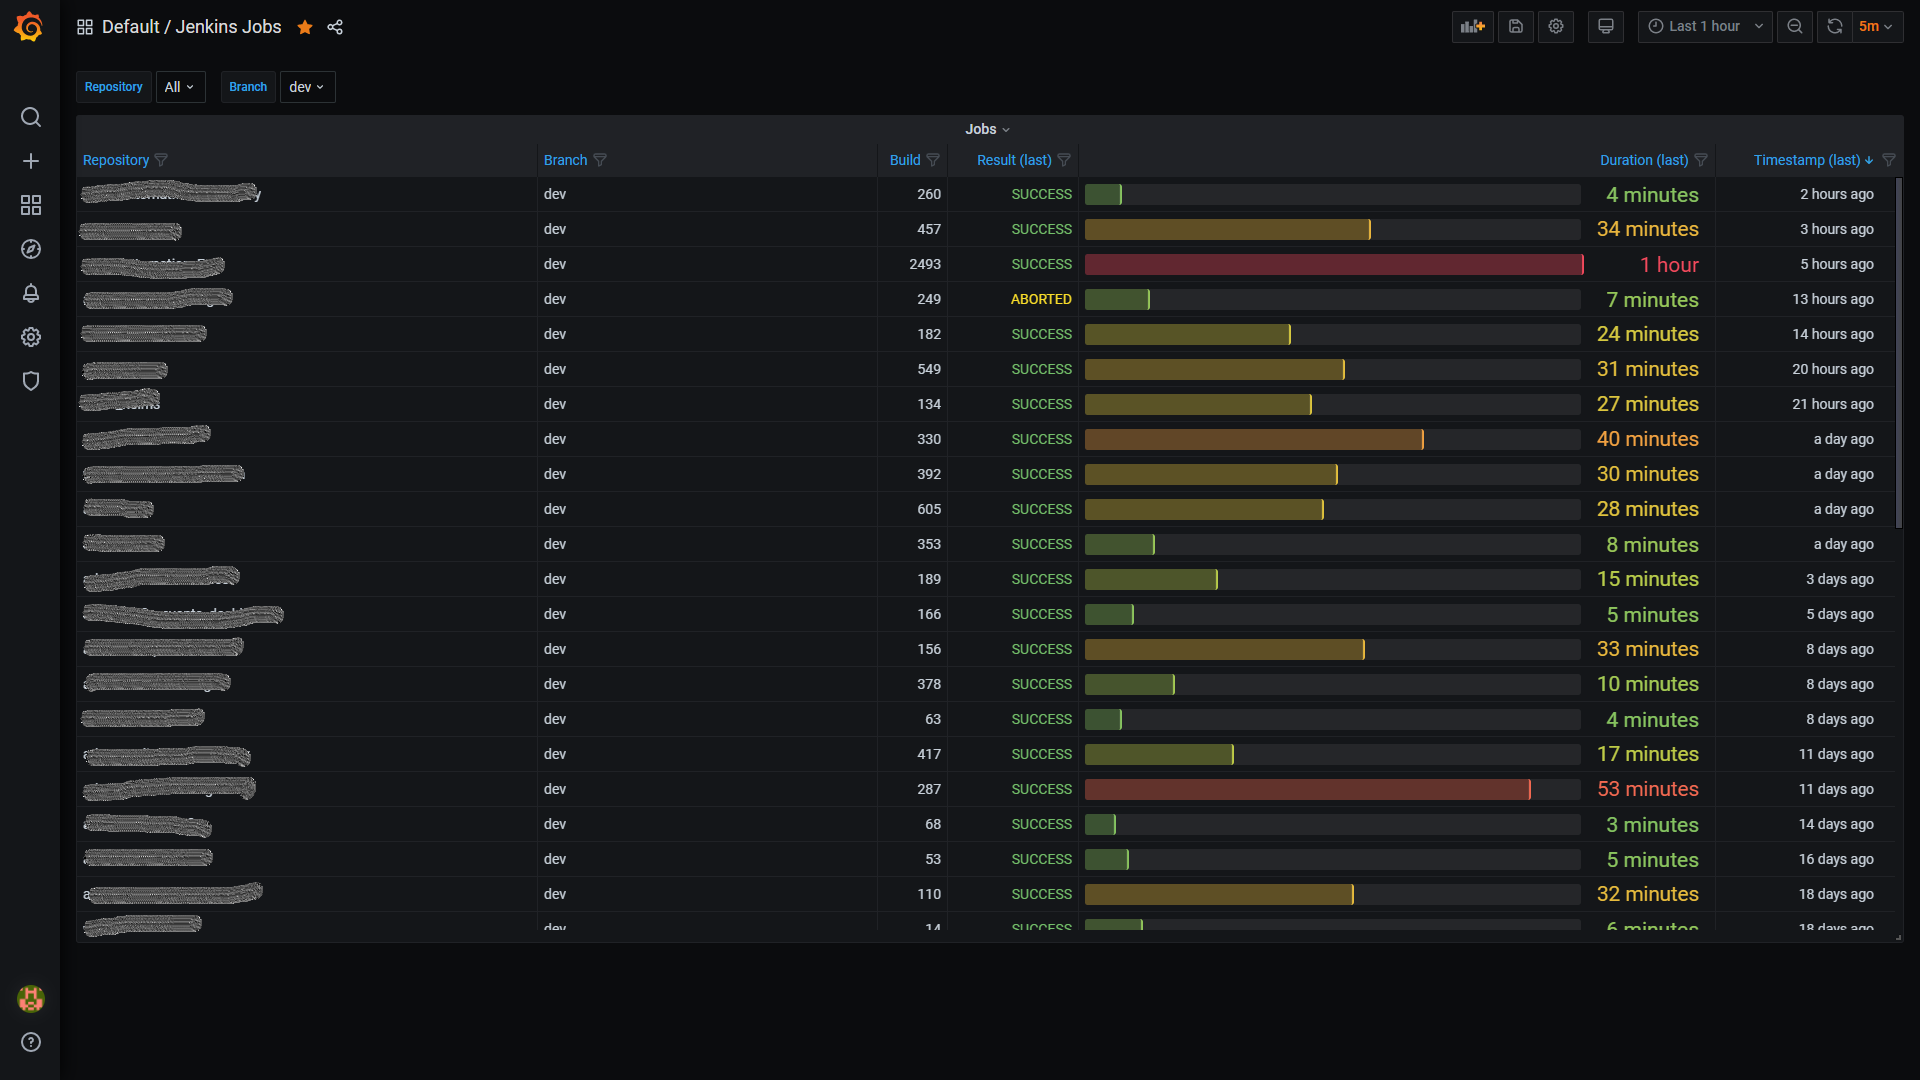Viewport: 1920px width, 1080px height.
Task: Click the 2 hours ago timestamp
Action: pyautogui.click(x=1837, y=194)
